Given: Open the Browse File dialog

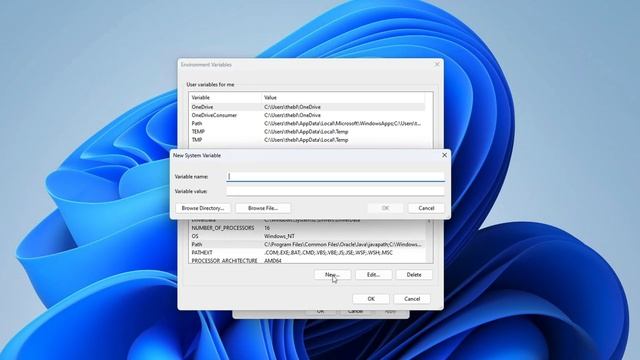Looking at the screenshot, I should point(263,208).
